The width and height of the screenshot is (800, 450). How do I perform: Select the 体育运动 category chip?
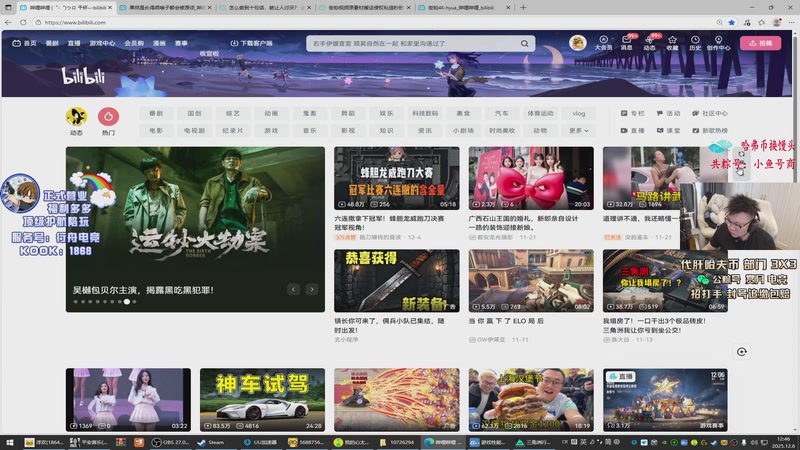(x=540, y=113)
